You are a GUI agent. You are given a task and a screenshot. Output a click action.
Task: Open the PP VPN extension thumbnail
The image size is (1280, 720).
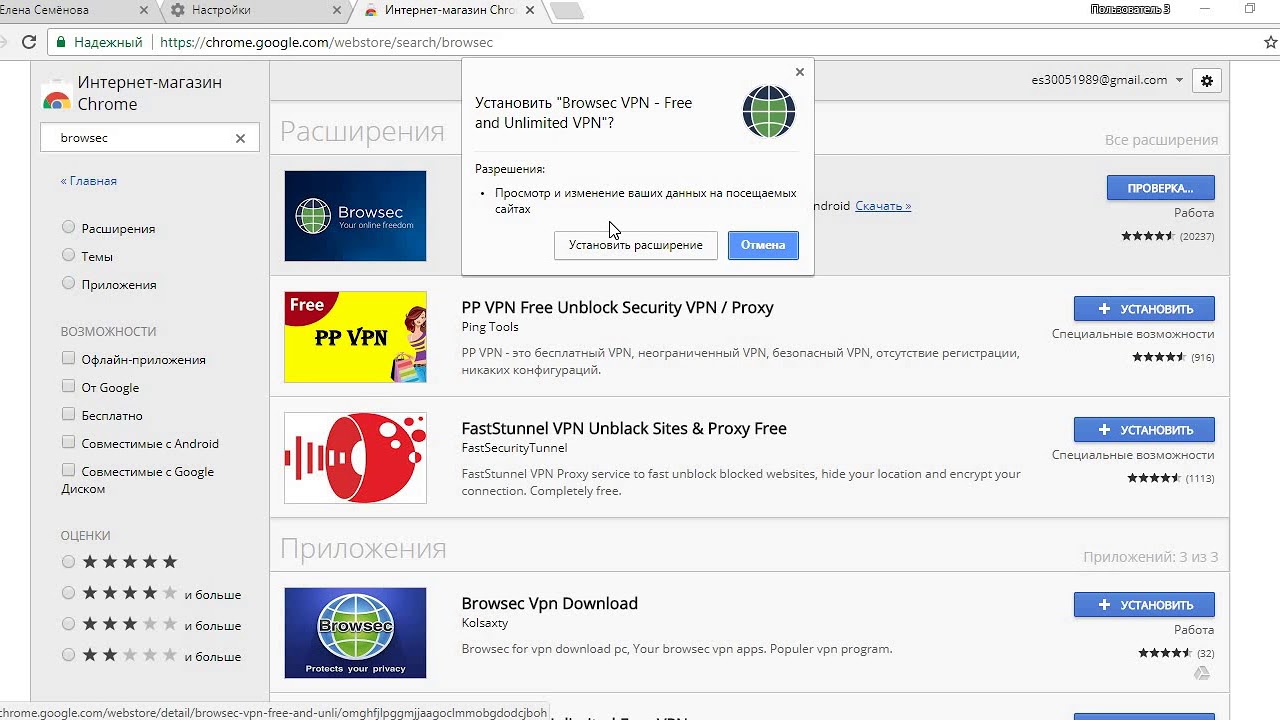(355, 337)
